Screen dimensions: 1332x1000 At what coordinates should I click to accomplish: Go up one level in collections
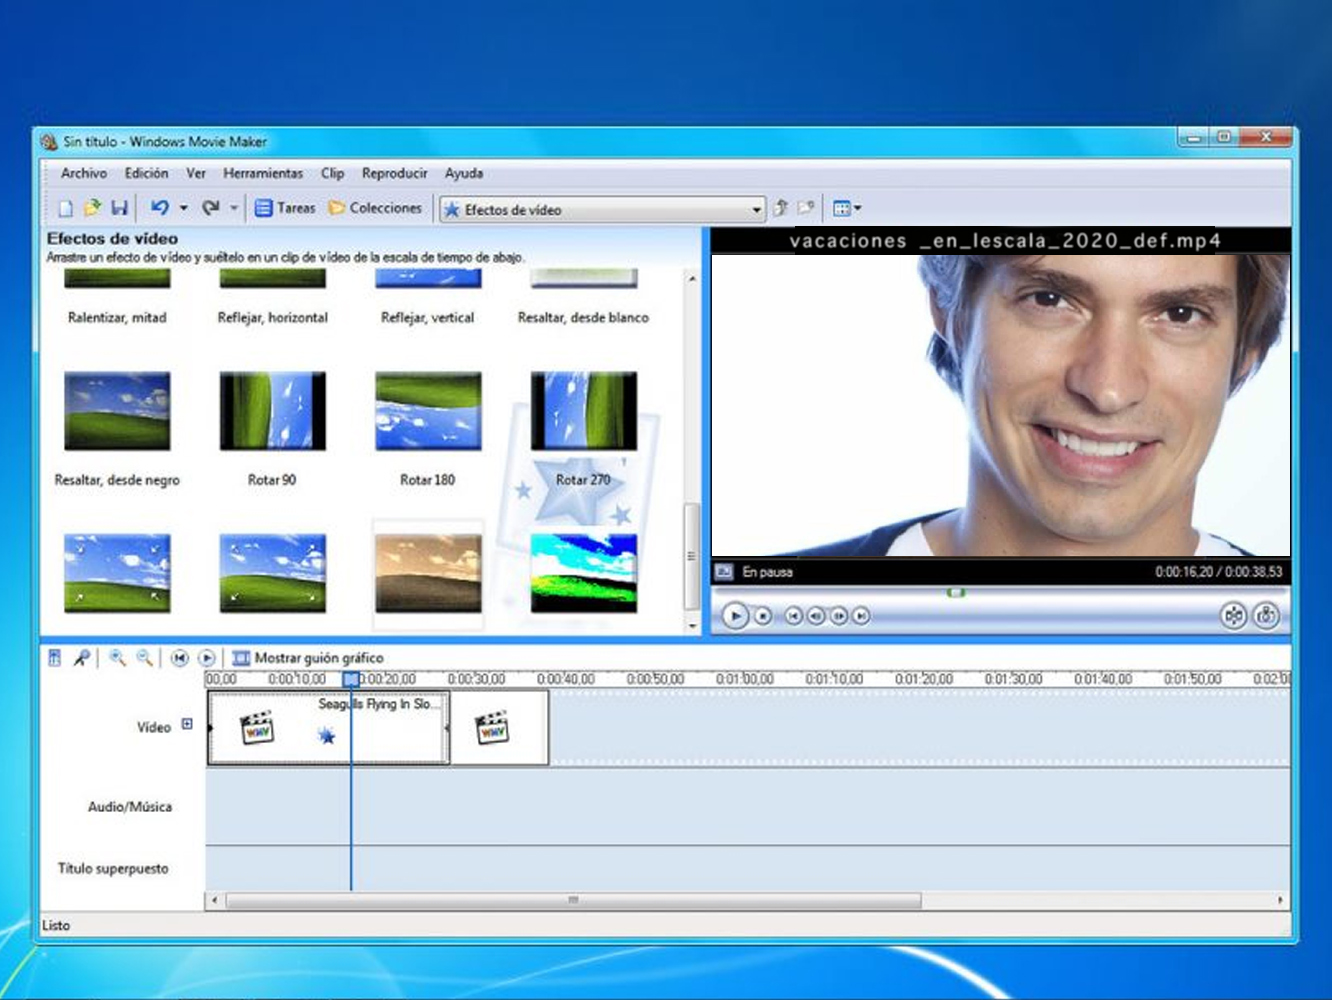click(x=781, y=208)
